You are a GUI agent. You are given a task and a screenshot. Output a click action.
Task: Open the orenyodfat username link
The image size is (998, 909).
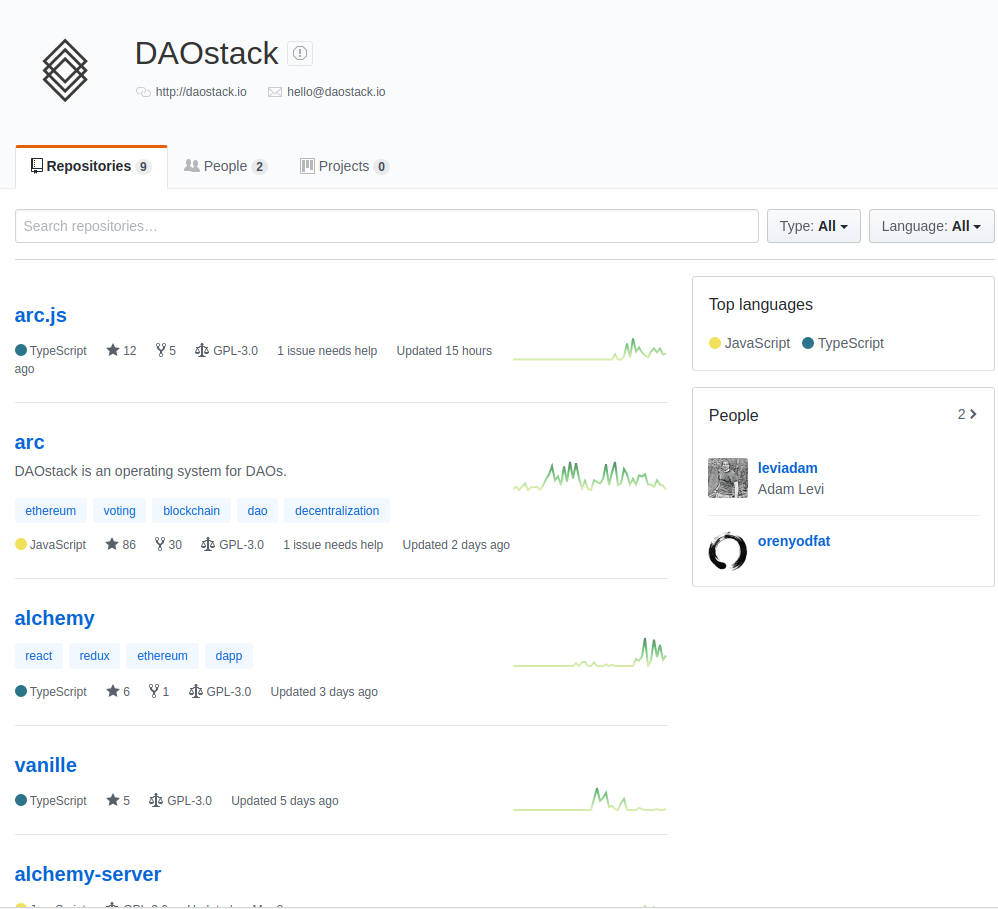(794, 542)
